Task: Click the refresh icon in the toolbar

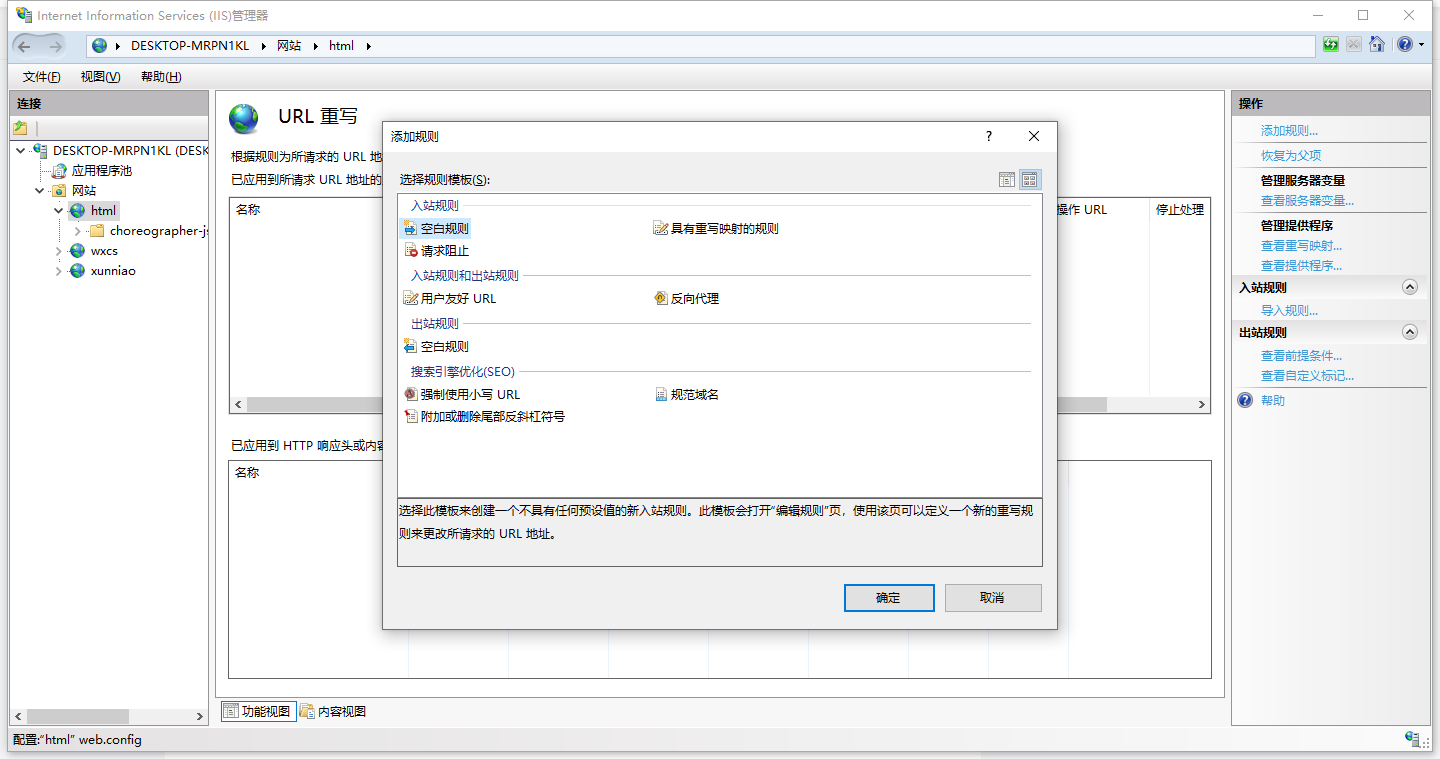Action: click(1330, 44)
